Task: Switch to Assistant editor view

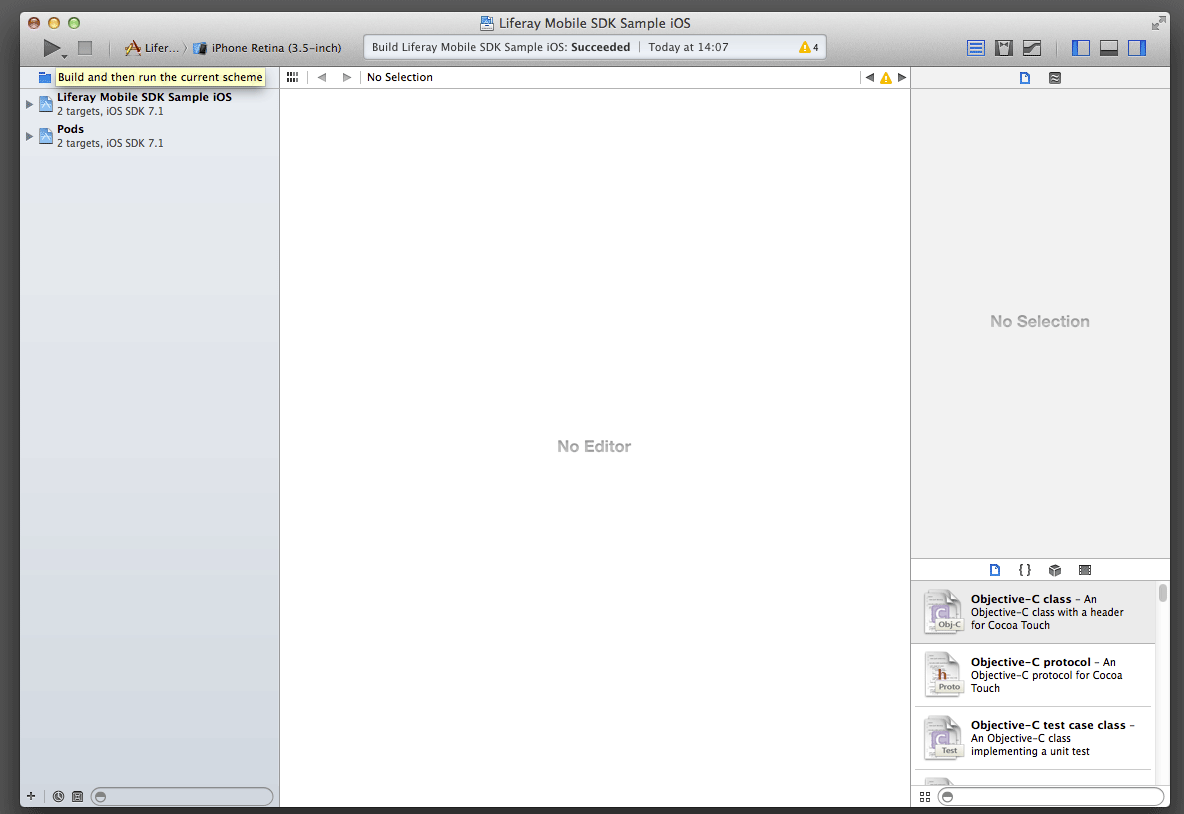Action: point(1004,48)
